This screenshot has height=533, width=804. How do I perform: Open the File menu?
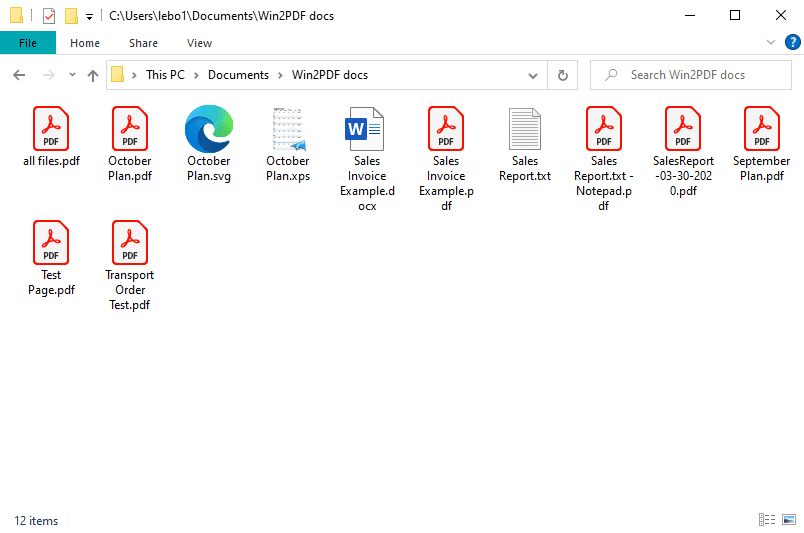[28, 43]
